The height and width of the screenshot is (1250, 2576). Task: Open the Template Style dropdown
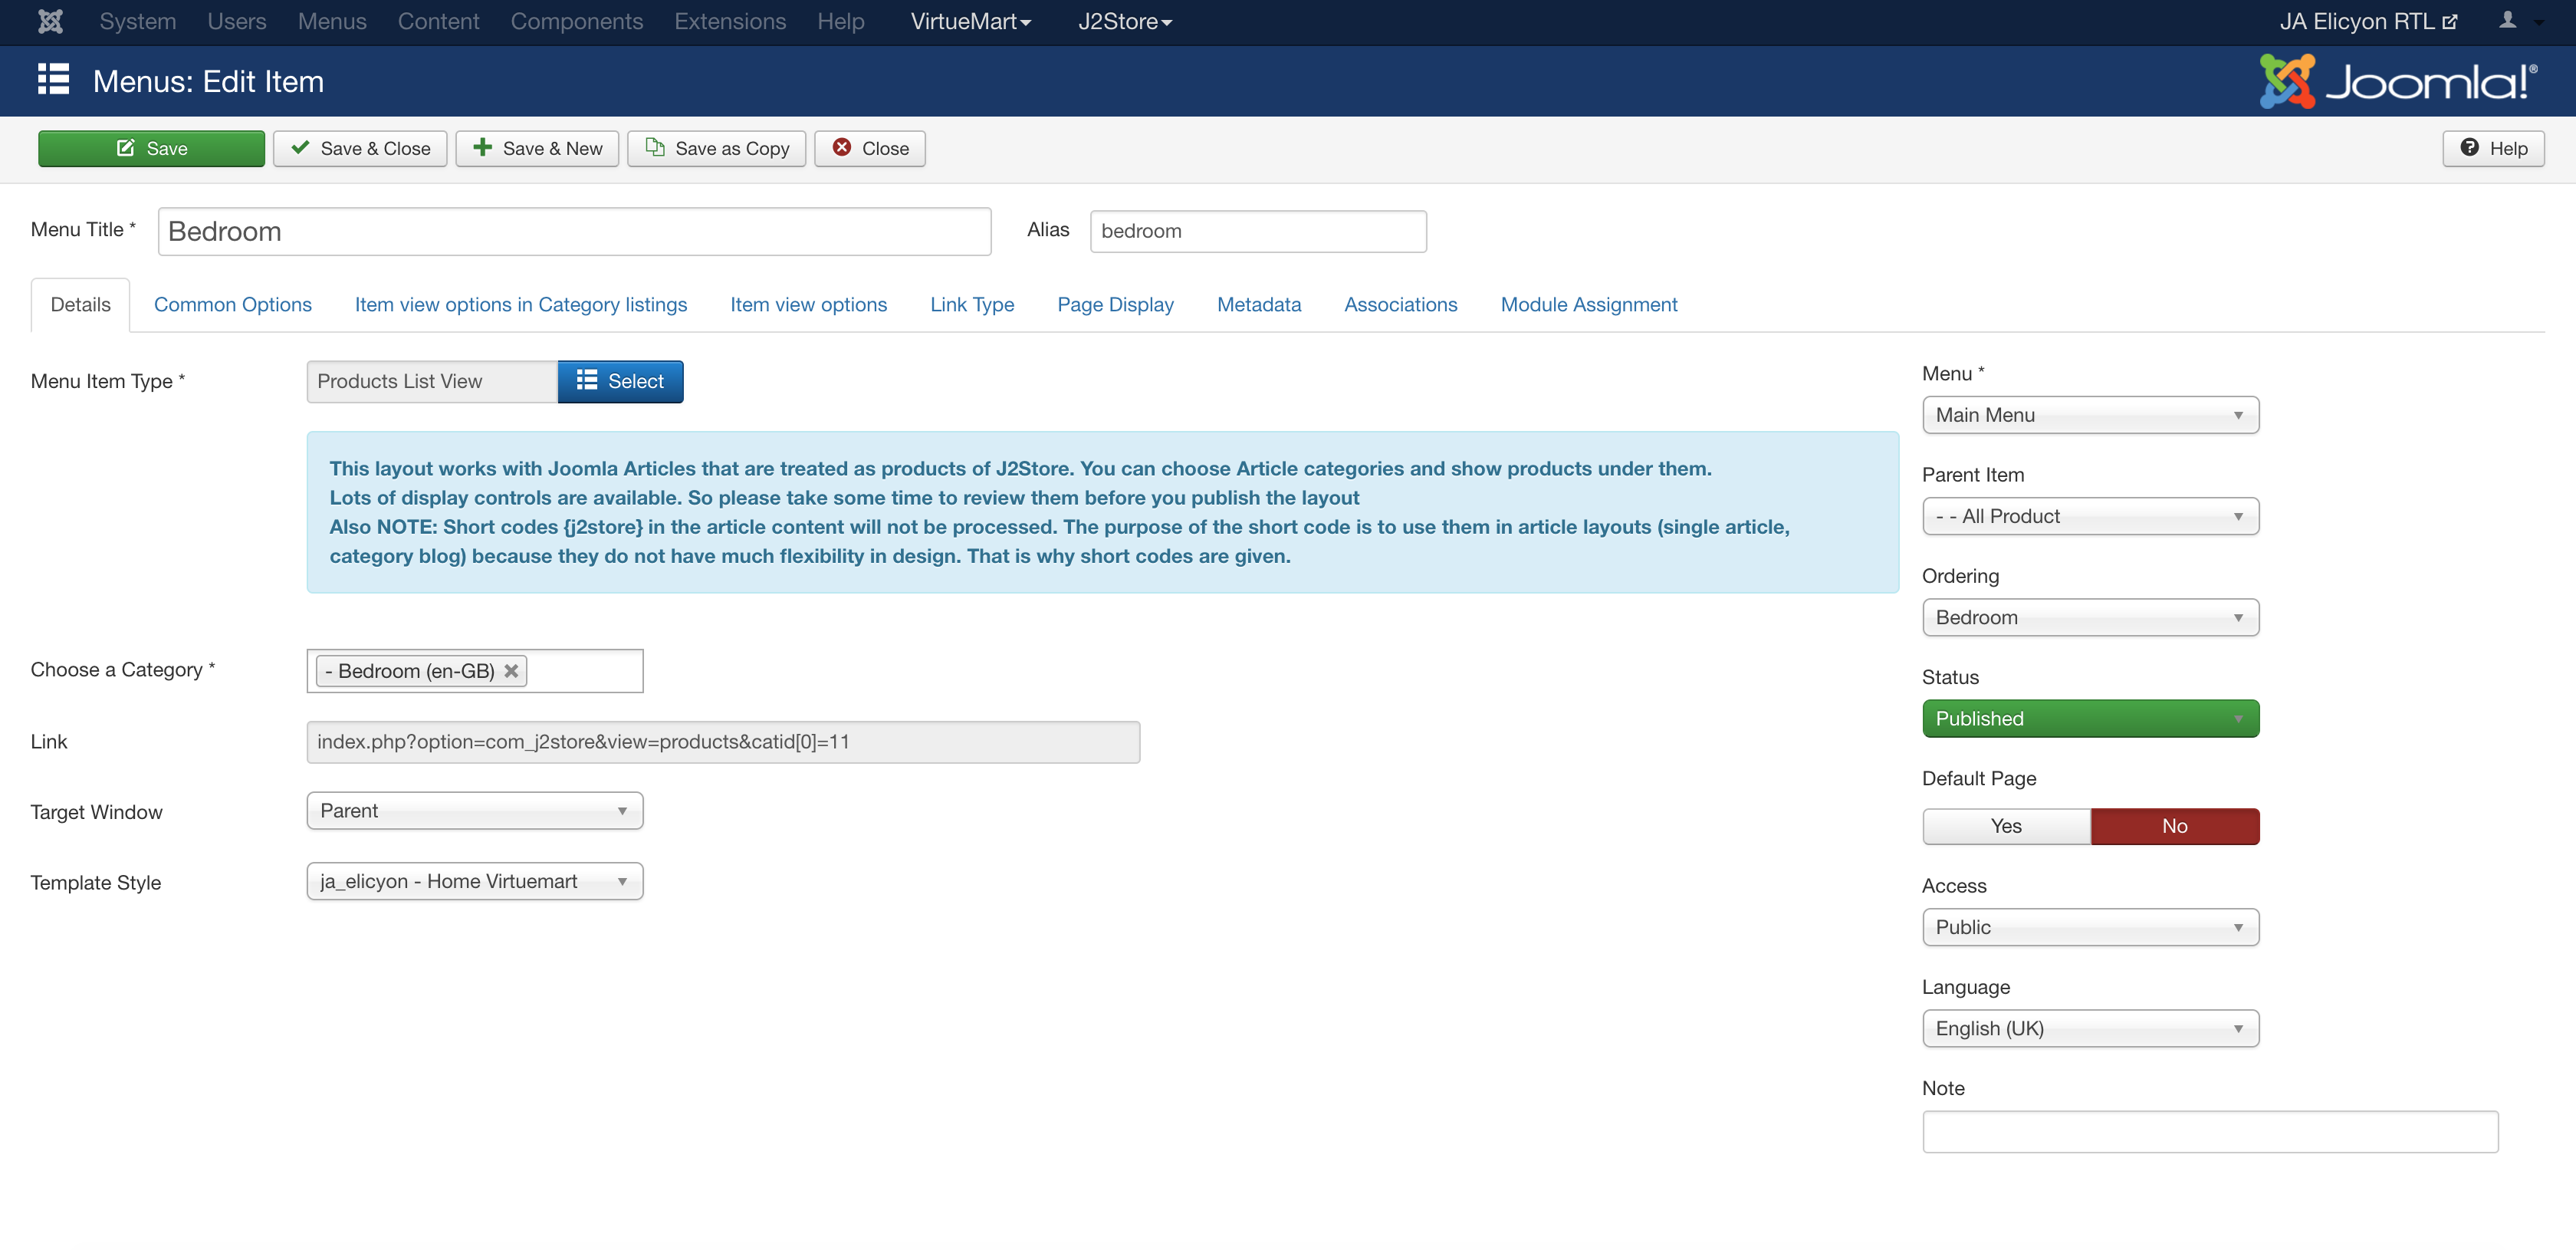pyautogui.click(x=474, y=881)
